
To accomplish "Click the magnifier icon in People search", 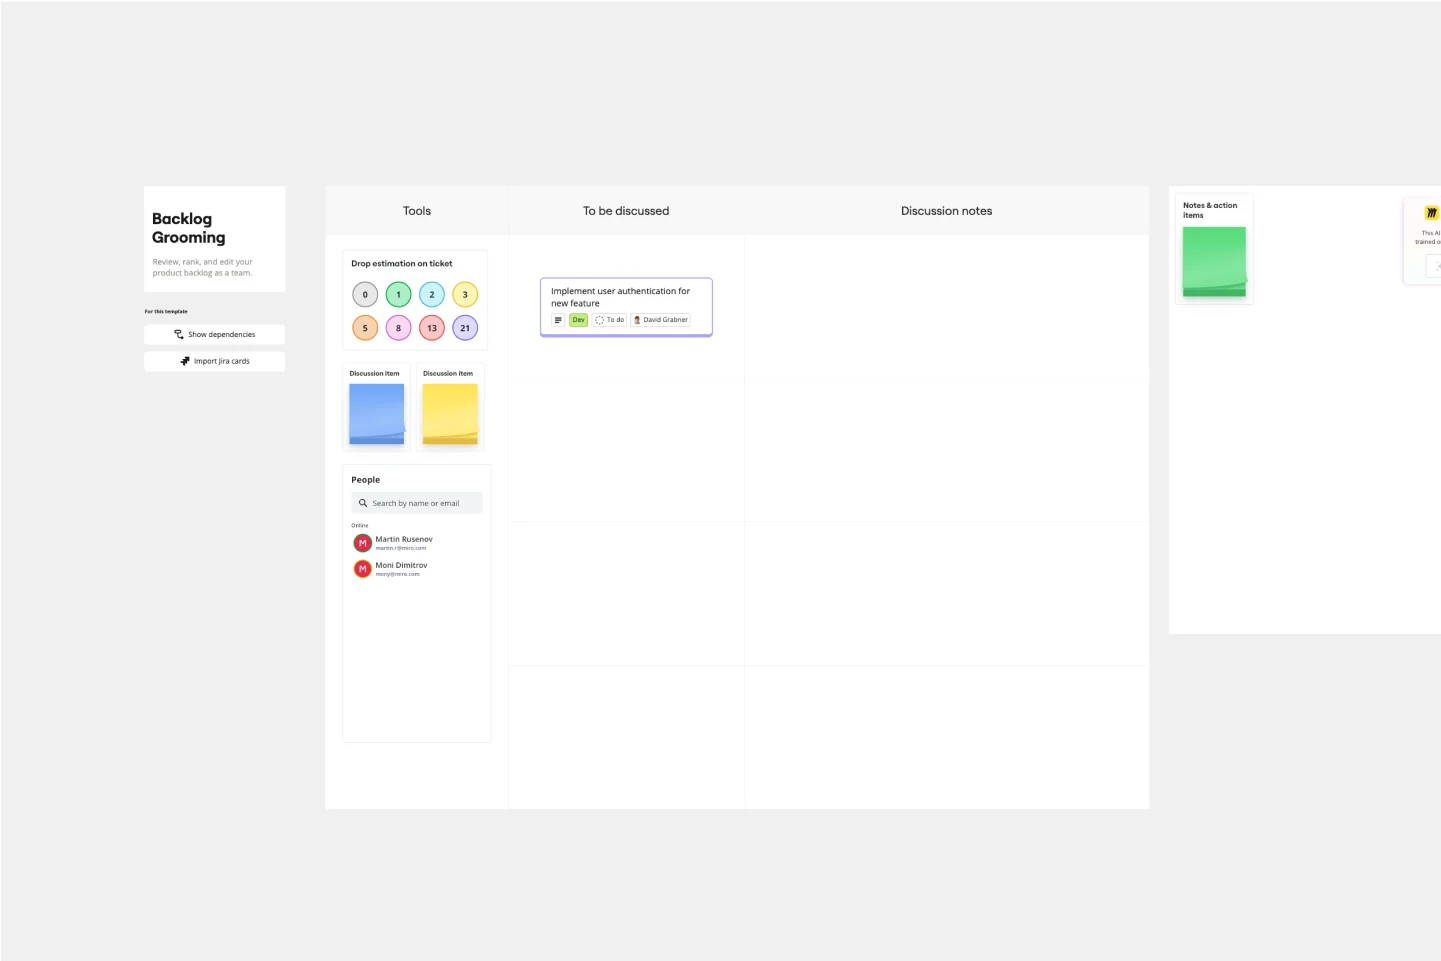I will pos(363,503).
